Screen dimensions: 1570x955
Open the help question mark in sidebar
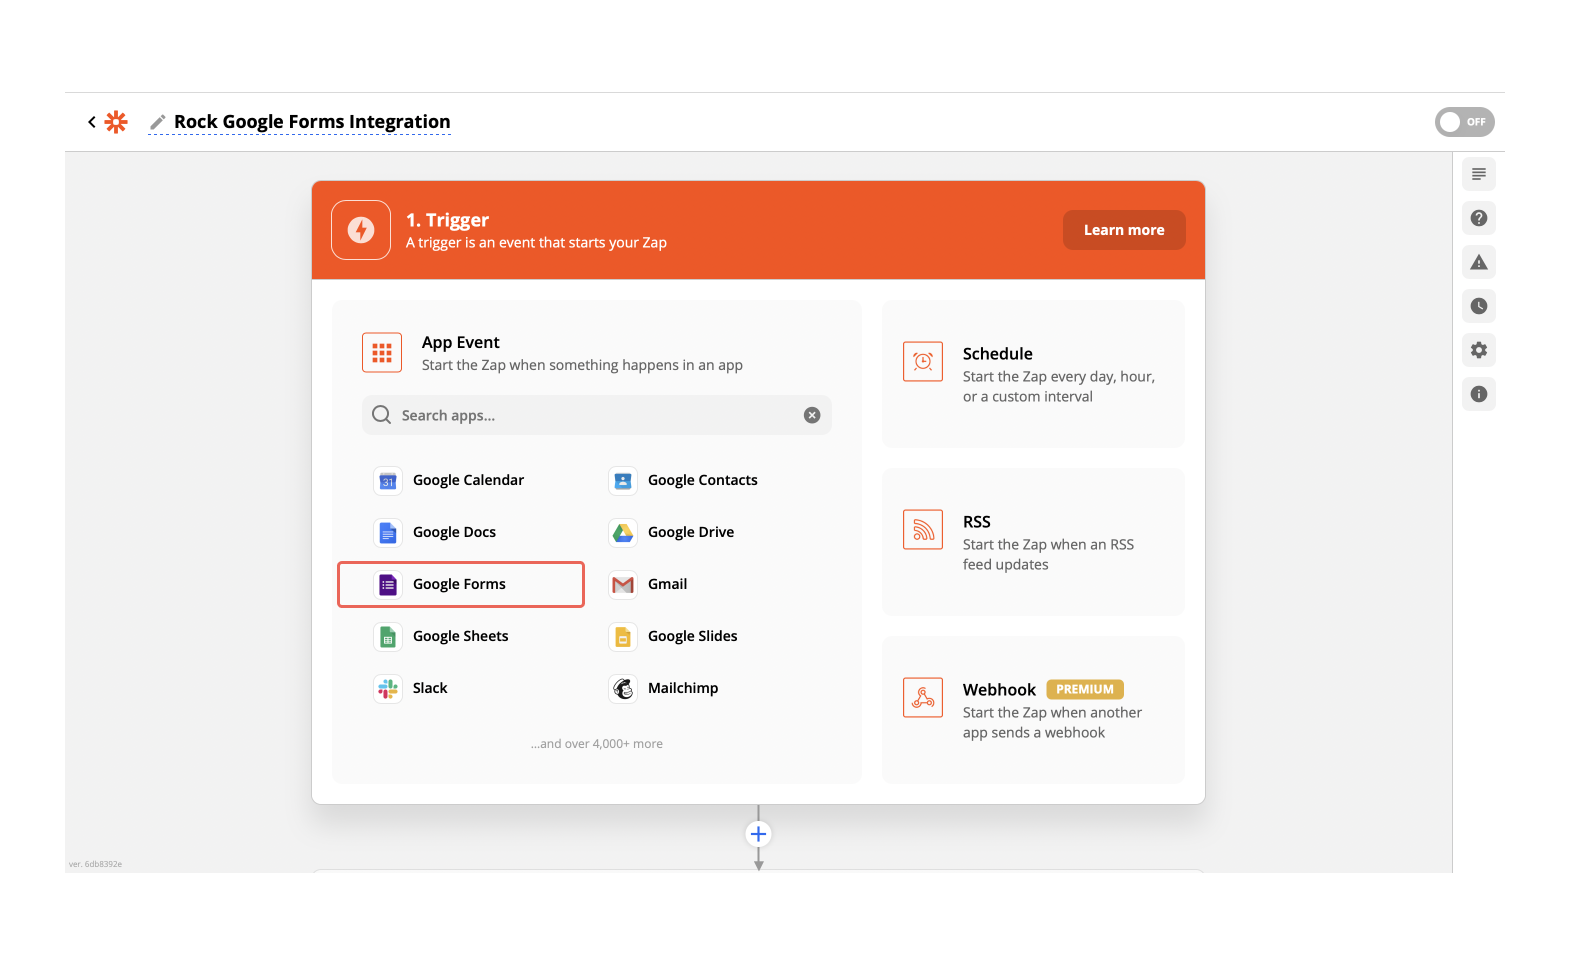(1479, 218)
